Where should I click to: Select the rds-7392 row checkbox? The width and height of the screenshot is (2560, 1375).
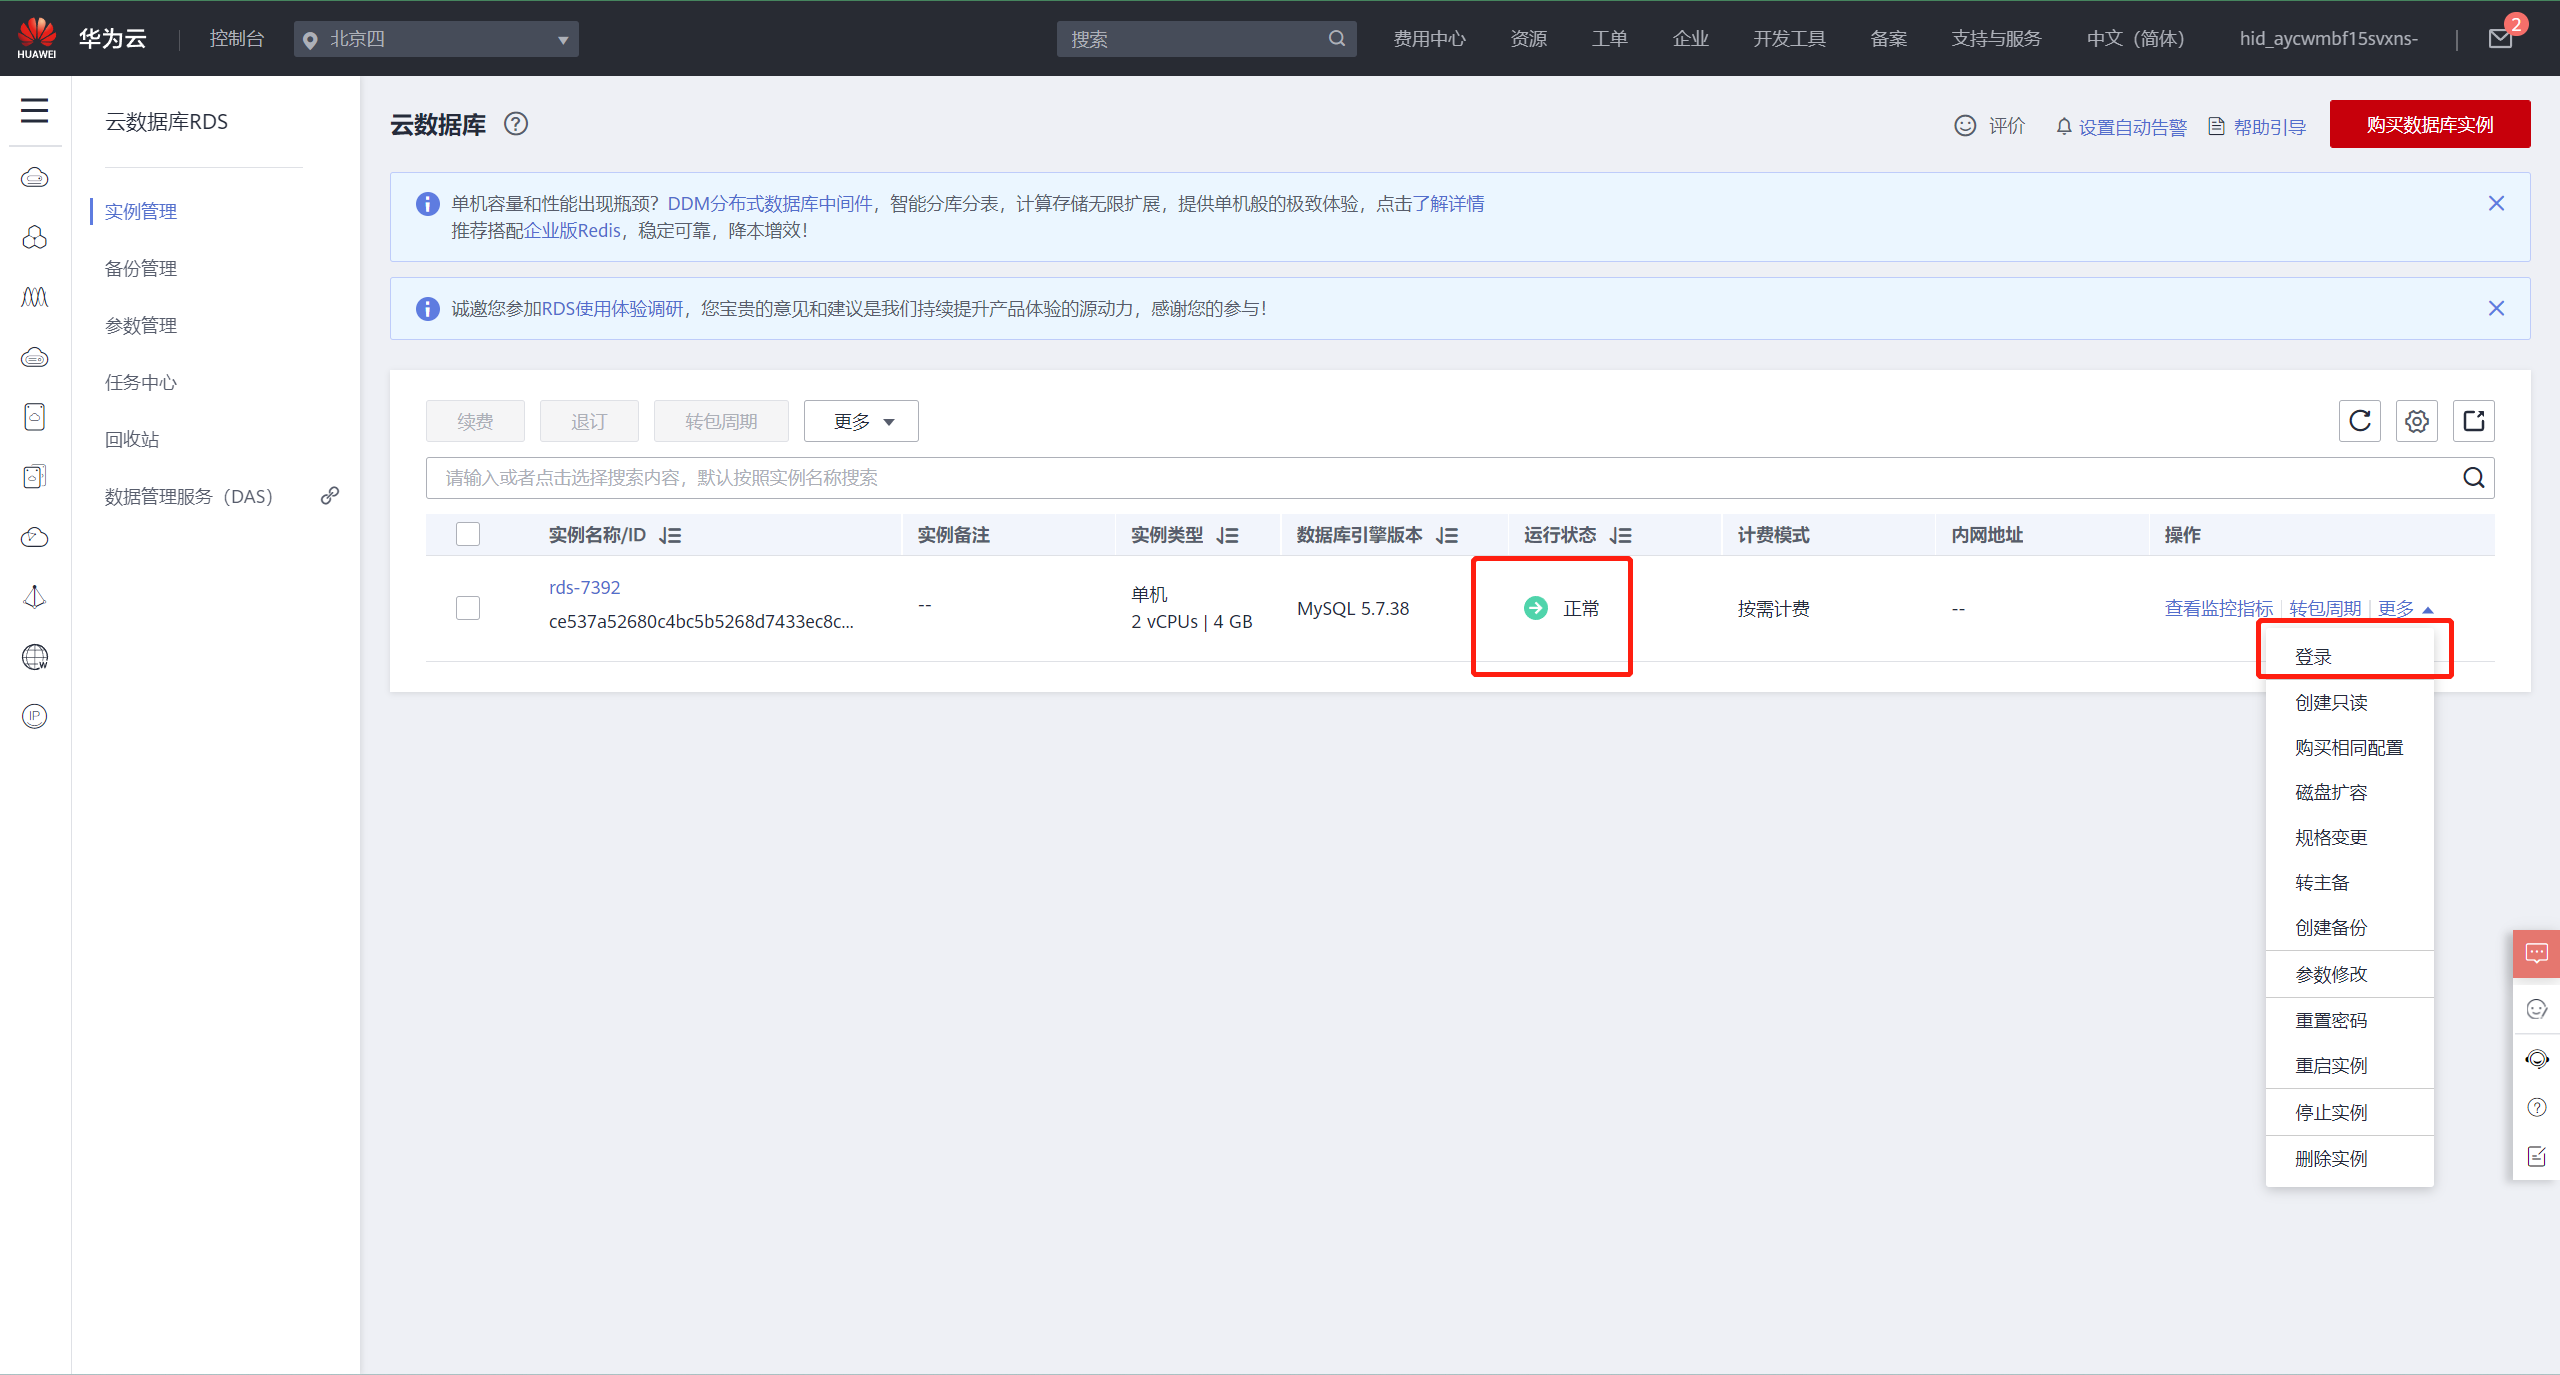tap(468, 608)
